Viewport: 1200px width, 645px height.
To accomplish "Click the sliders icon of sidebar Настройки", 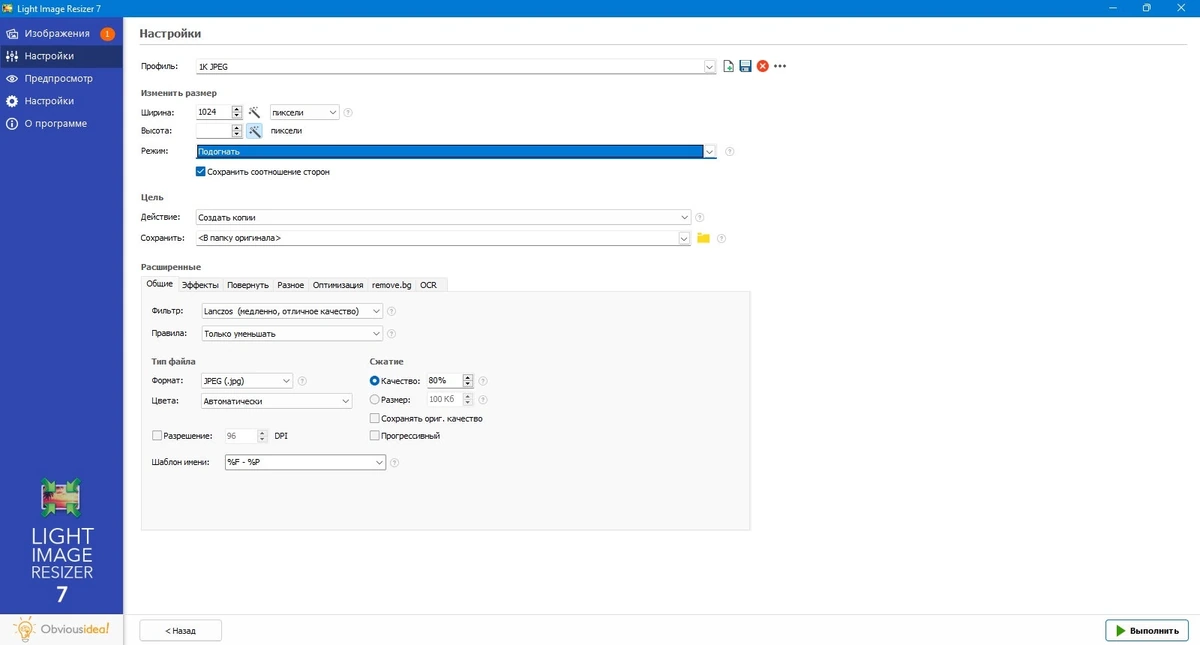I will tap(12, 56).
